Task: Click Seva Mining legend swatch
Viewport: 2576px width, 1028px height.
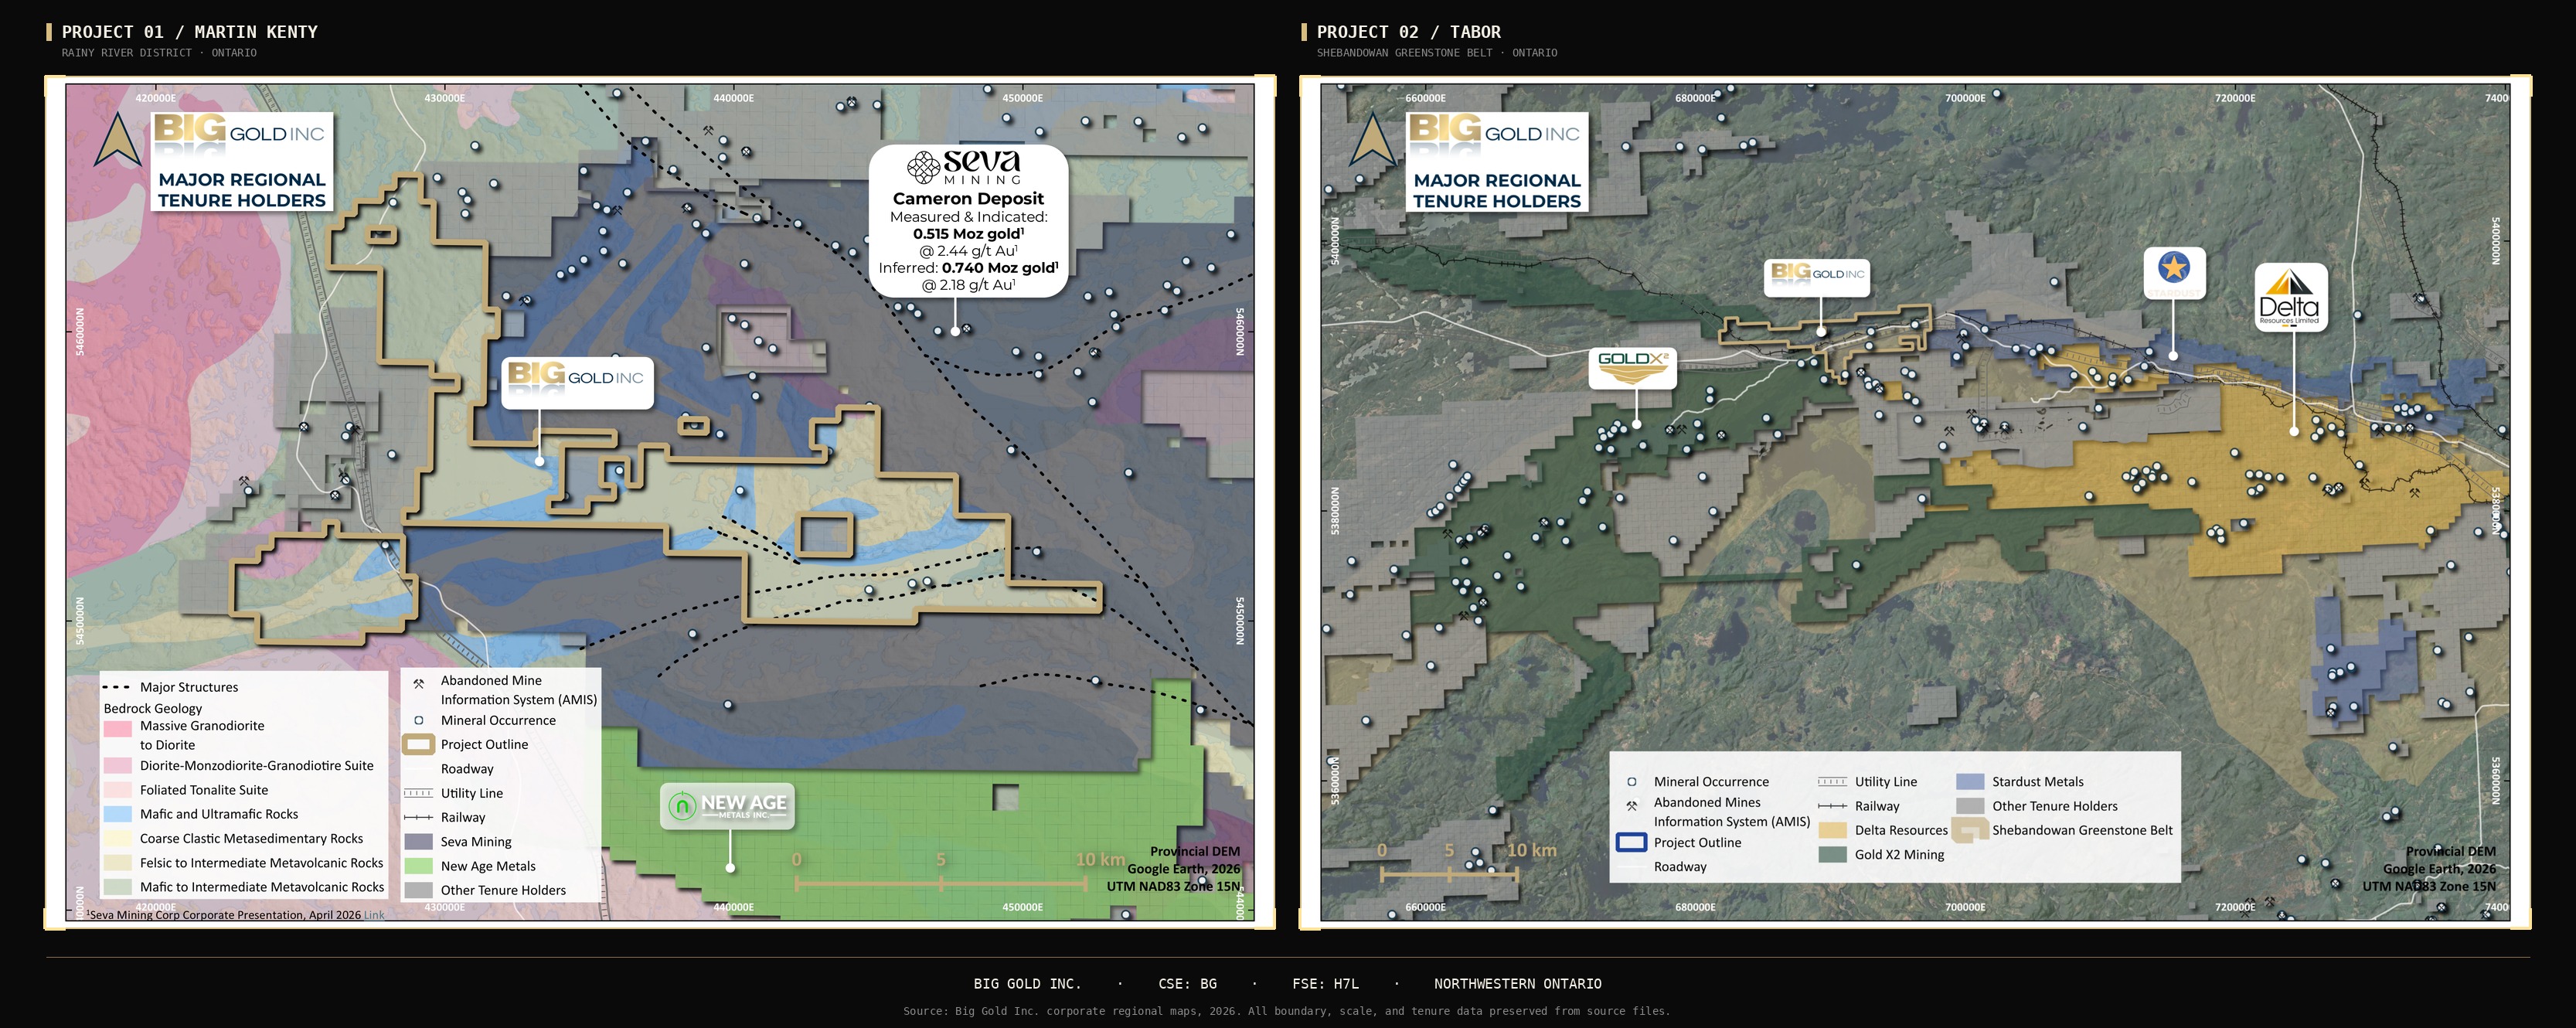Action: (x=418, y=842)
